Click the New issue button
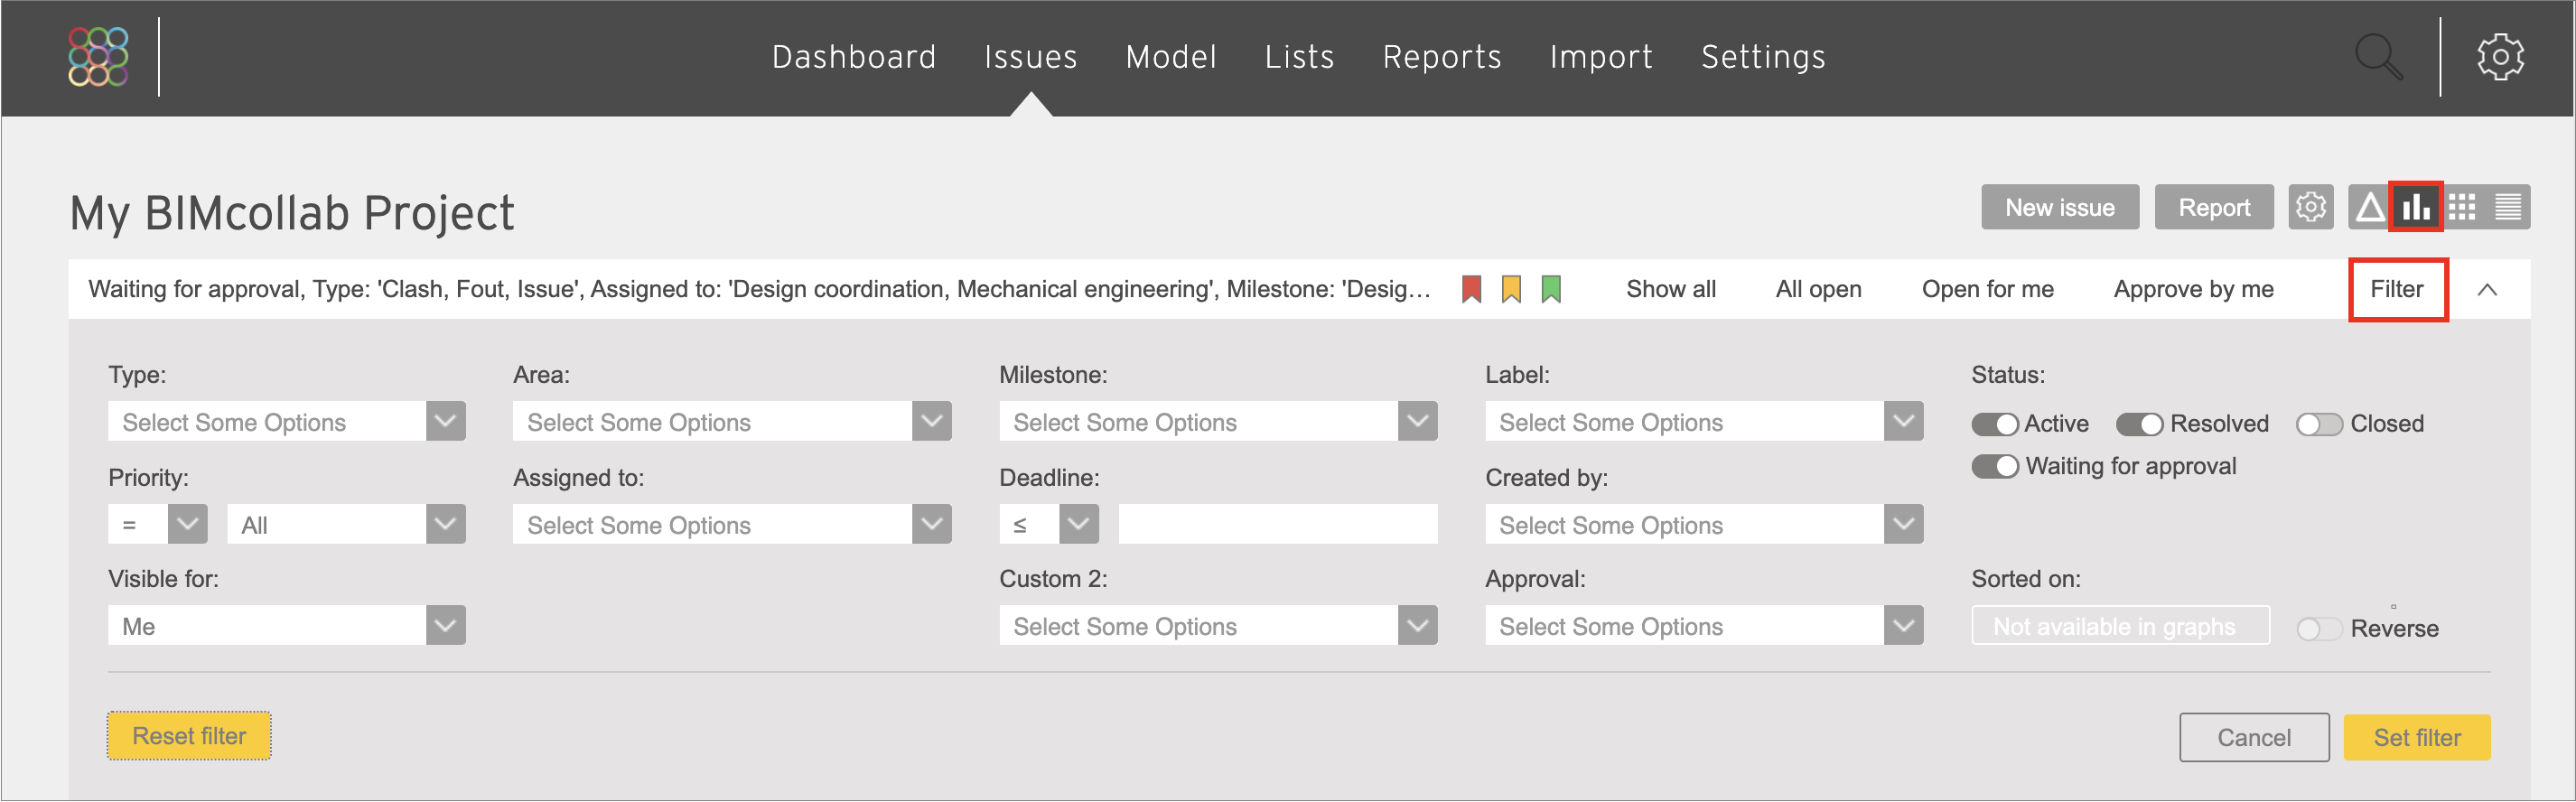This screenshot has height=802, width=2576. [x=2060, y=207]
